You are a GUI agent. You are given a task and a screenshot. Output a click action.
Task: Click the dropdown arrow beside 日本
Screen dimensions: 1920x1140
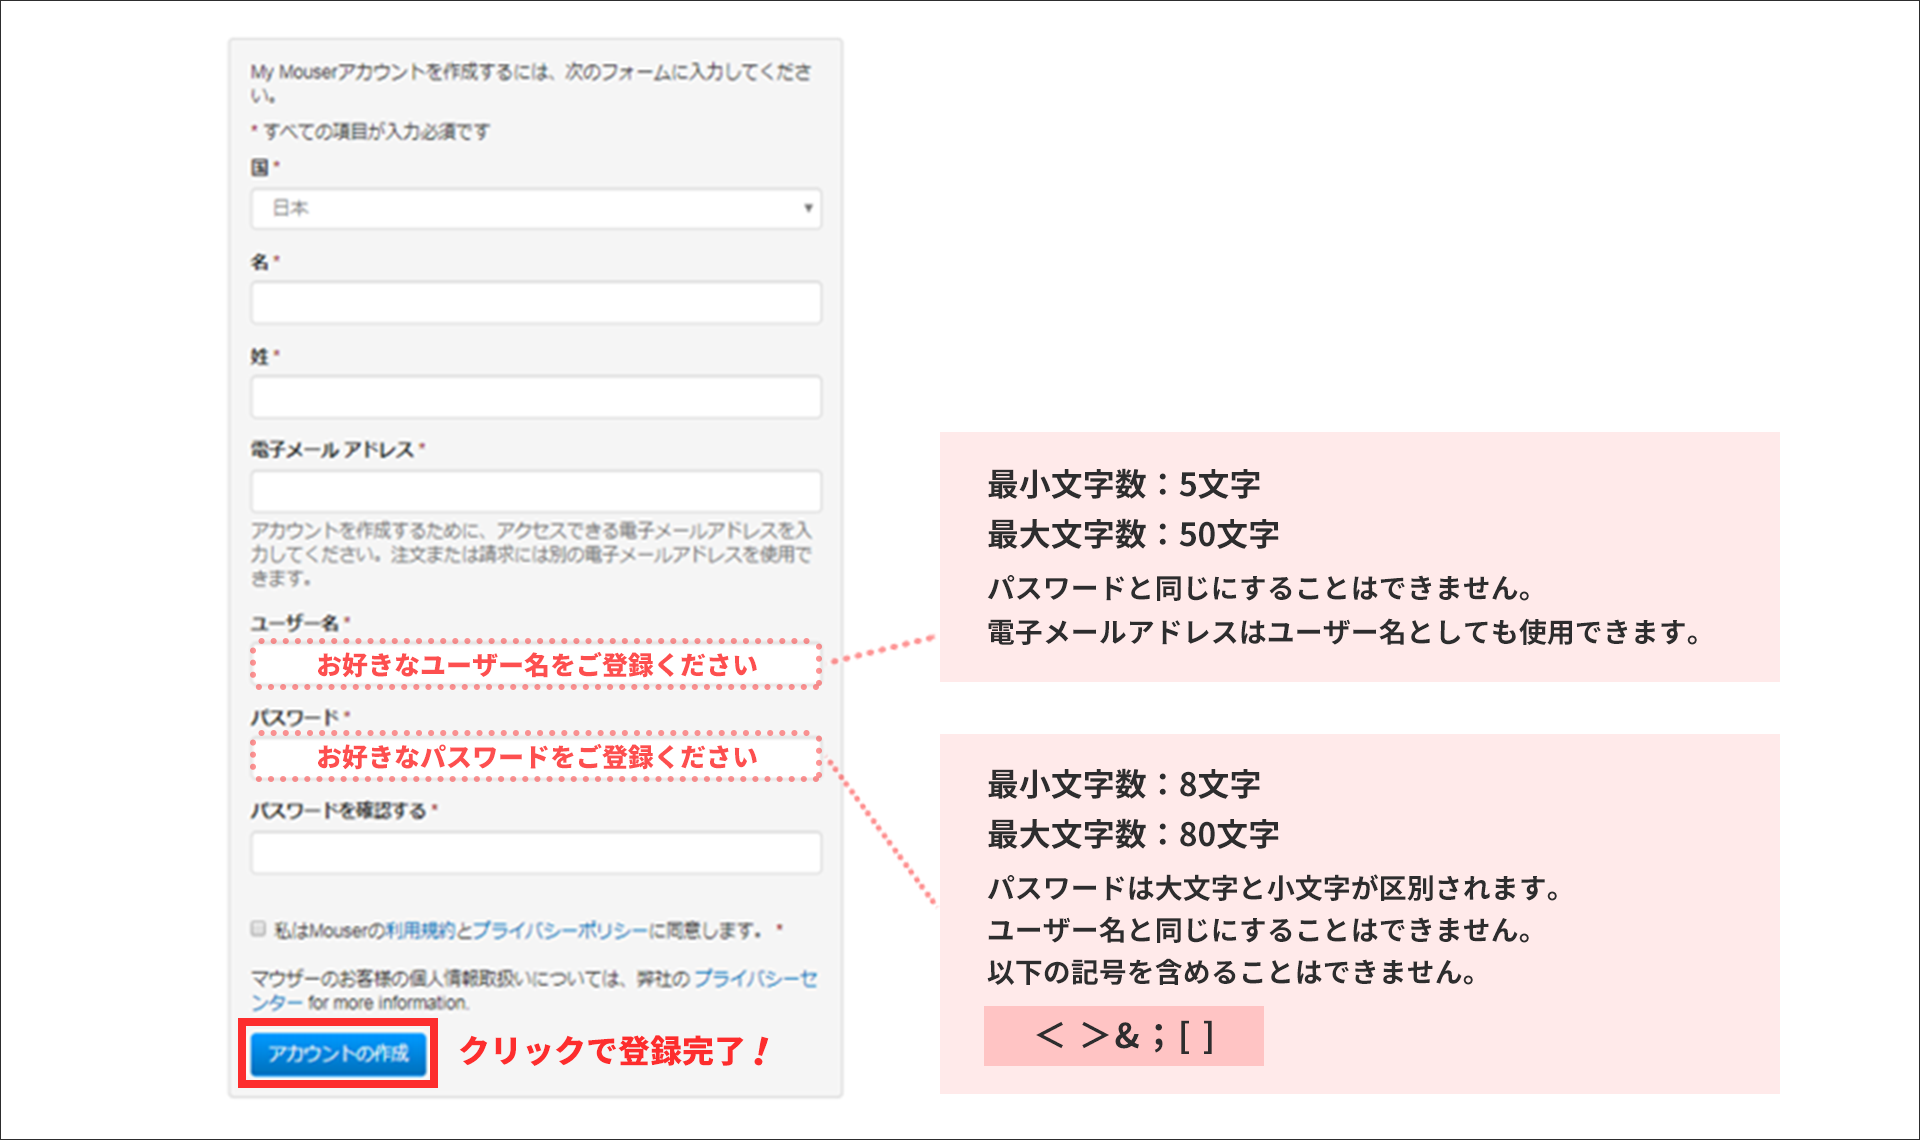806,209
